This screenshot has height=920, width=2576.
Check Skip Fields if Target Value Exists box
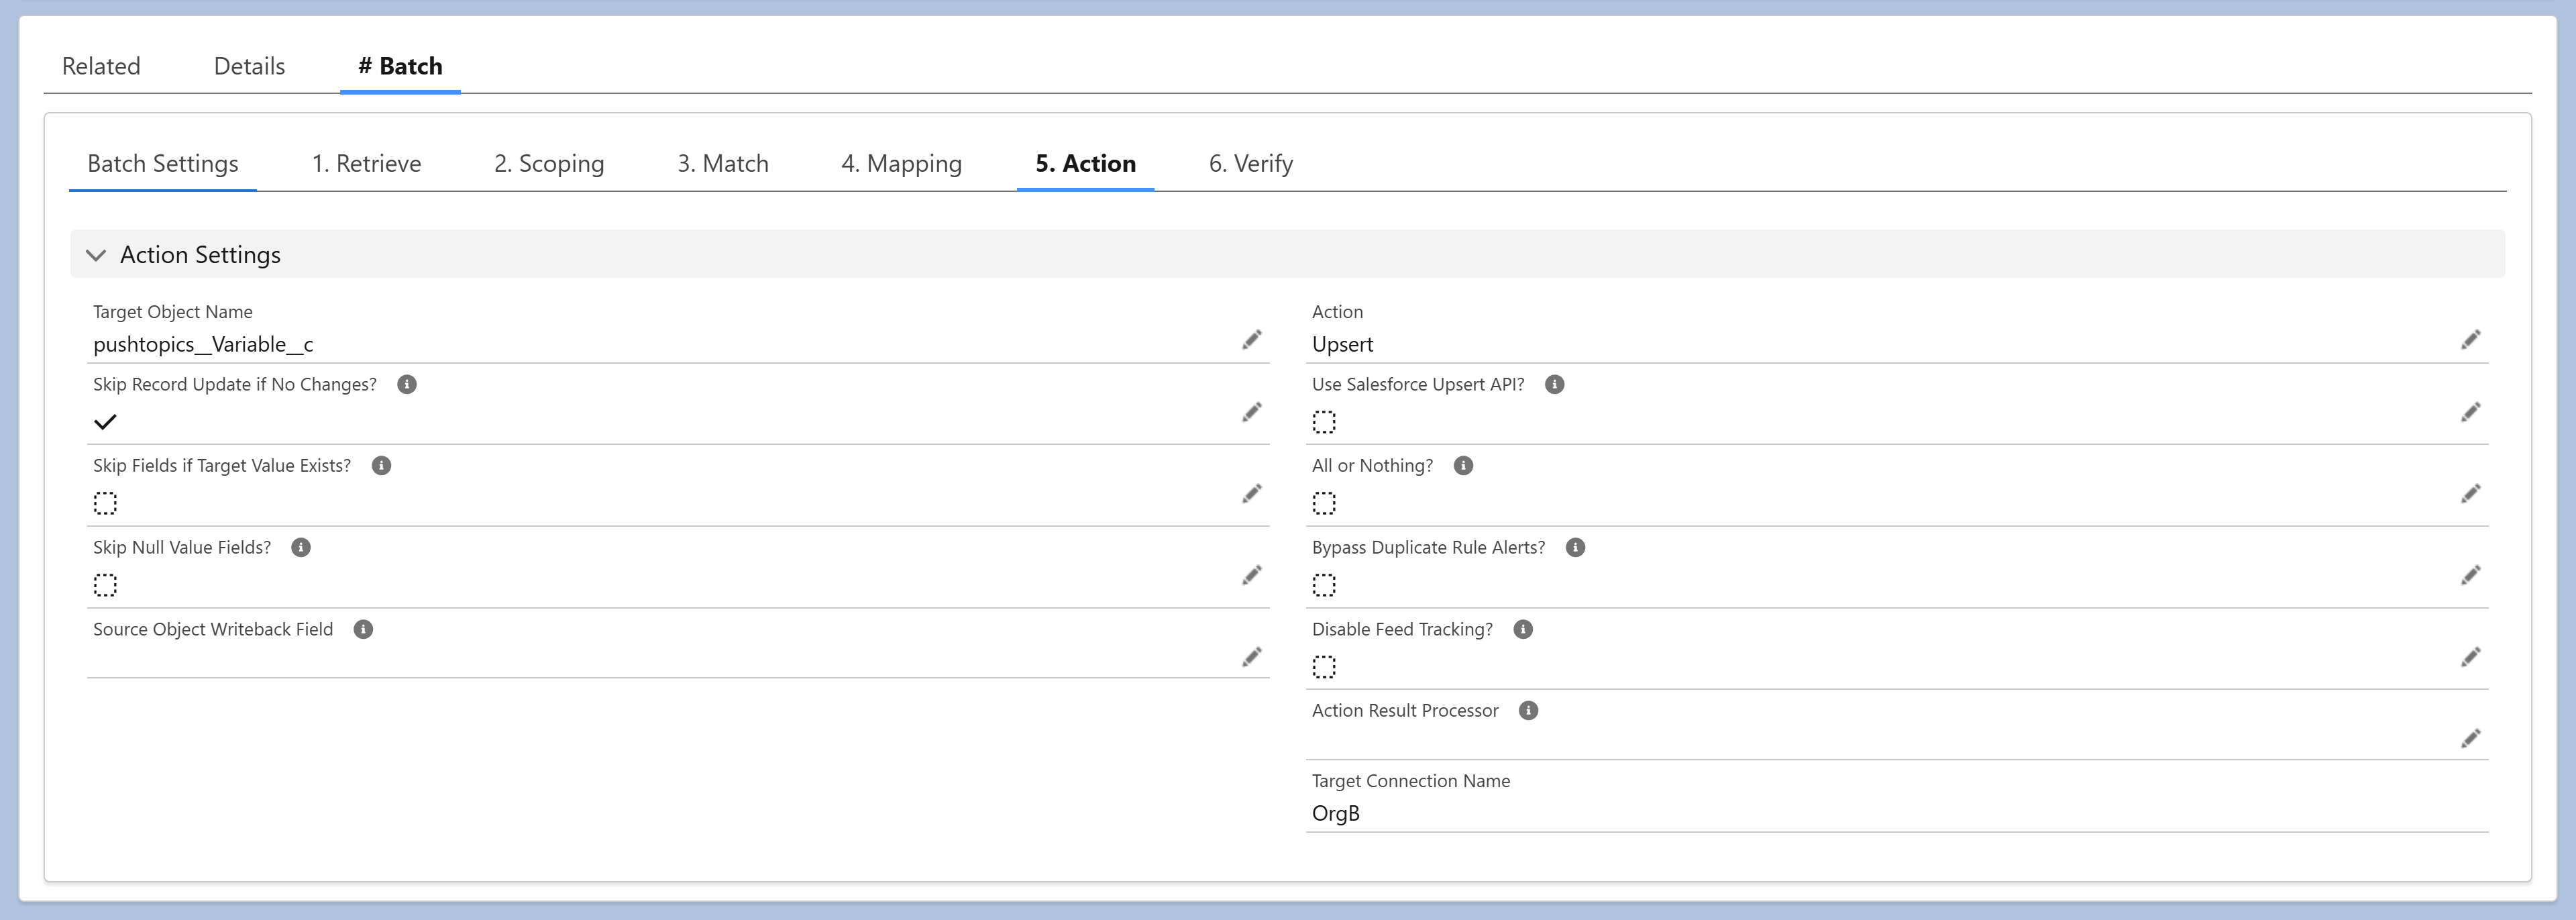click(105, 503)
